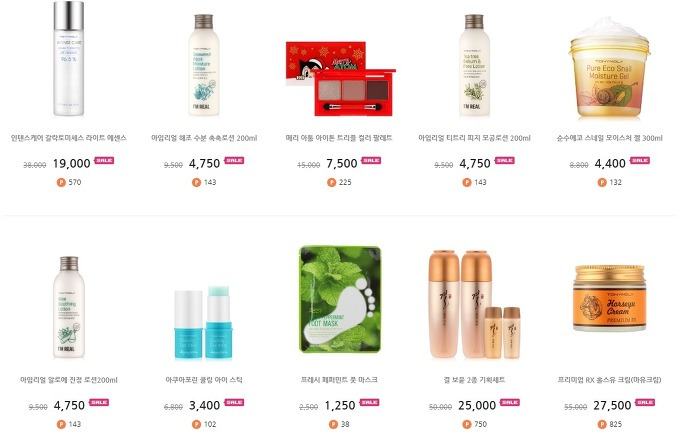
Task: Click the SALE badge next to 7,500 price
Action: point(371,160)
